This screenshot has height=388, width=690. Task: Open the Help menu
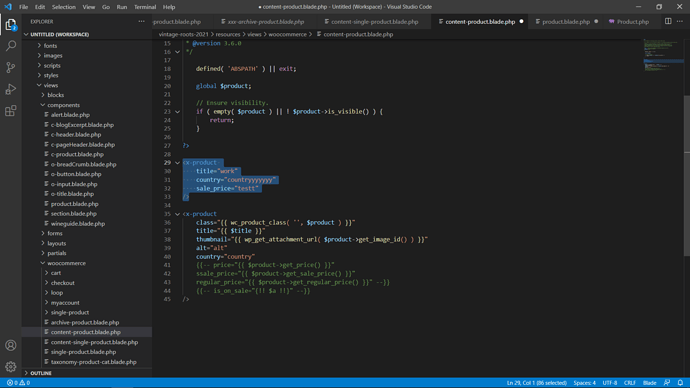169,7
